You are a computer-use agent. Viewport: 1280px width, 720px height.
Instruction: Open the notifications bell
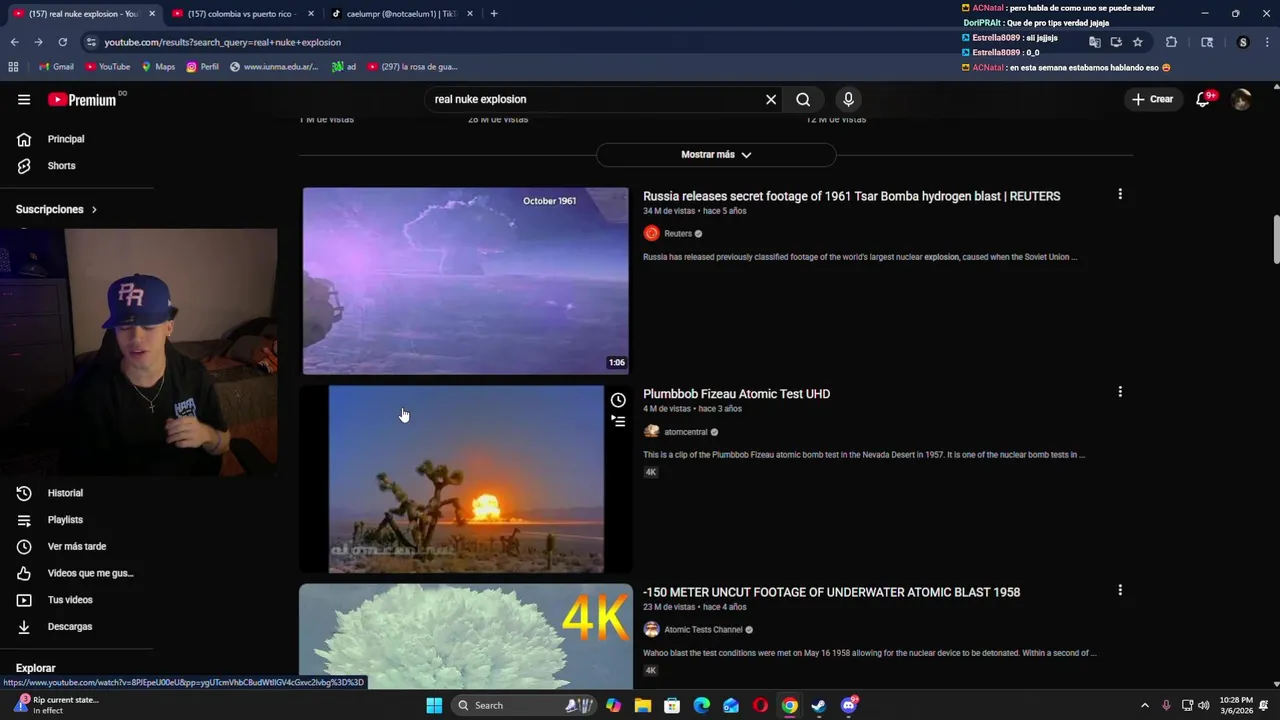pos(1204,99)
